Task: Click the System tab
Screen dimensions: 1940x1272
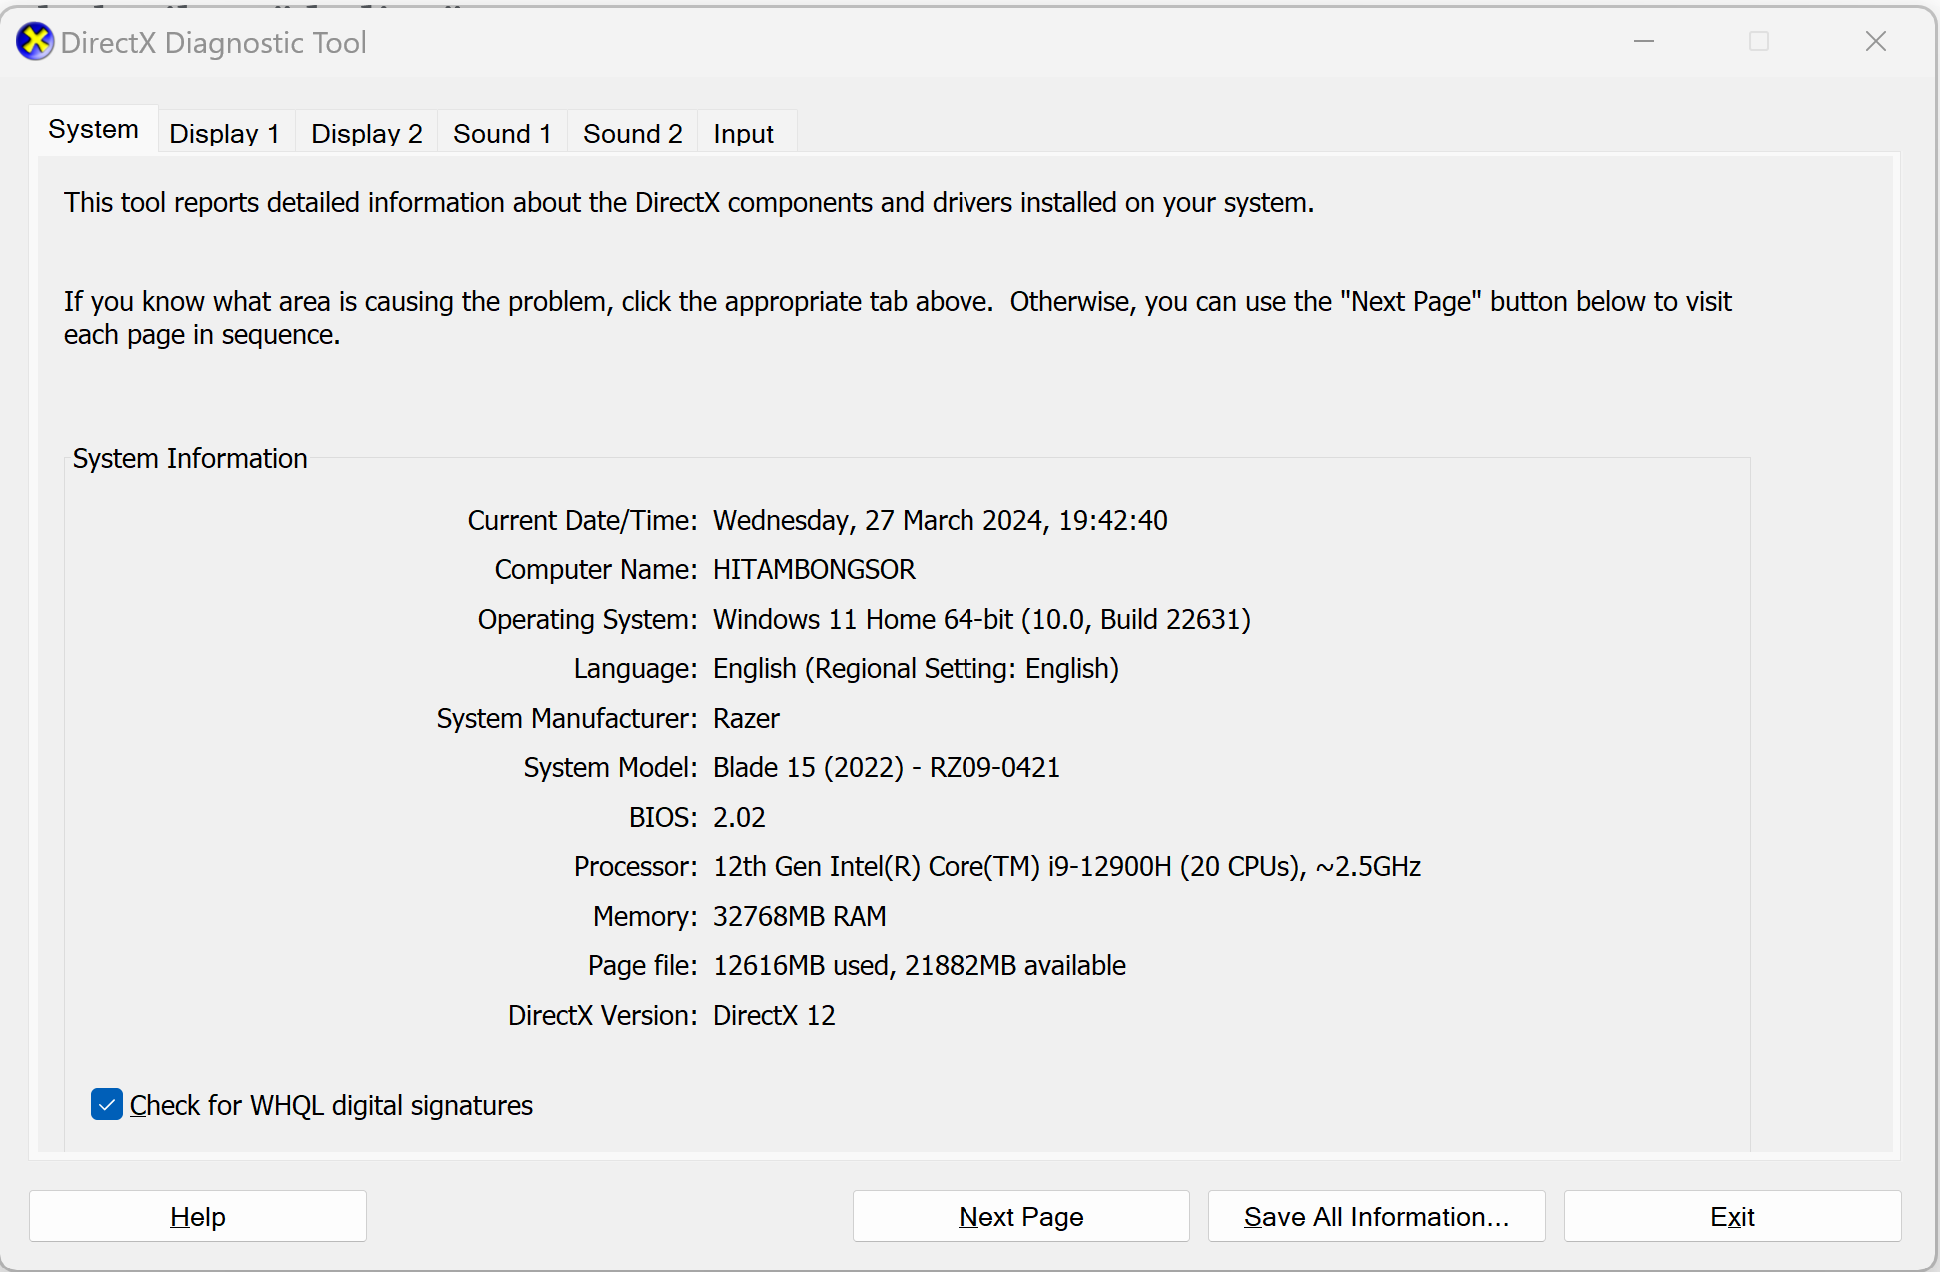Action: pyautogui.click(x=92, y=131)
